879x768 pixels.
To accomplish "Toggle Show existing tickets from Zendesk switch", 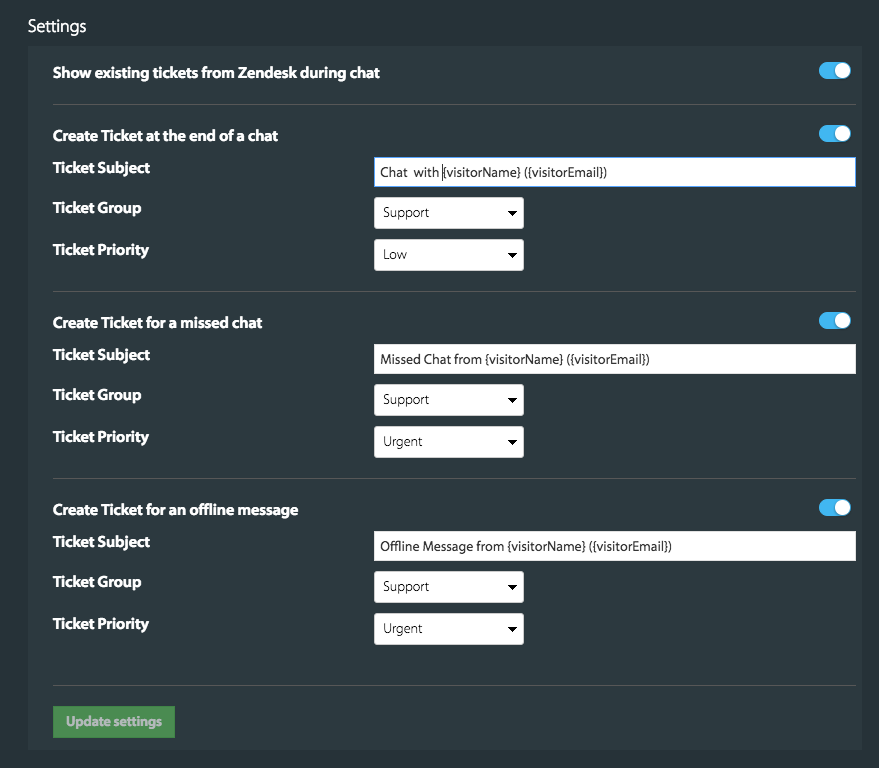I will click(x=834, y=71).
